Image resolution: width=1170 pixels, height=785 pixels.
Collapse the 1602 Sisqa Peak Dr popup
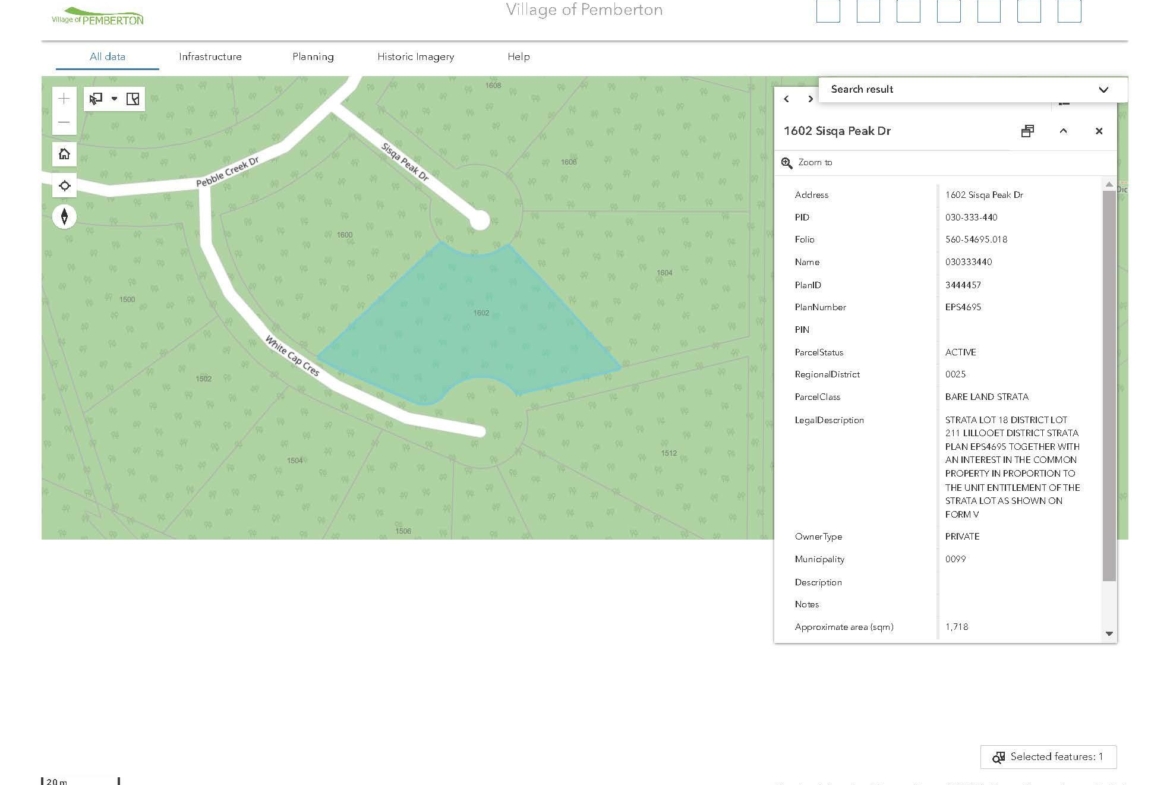click(1063, 131)
